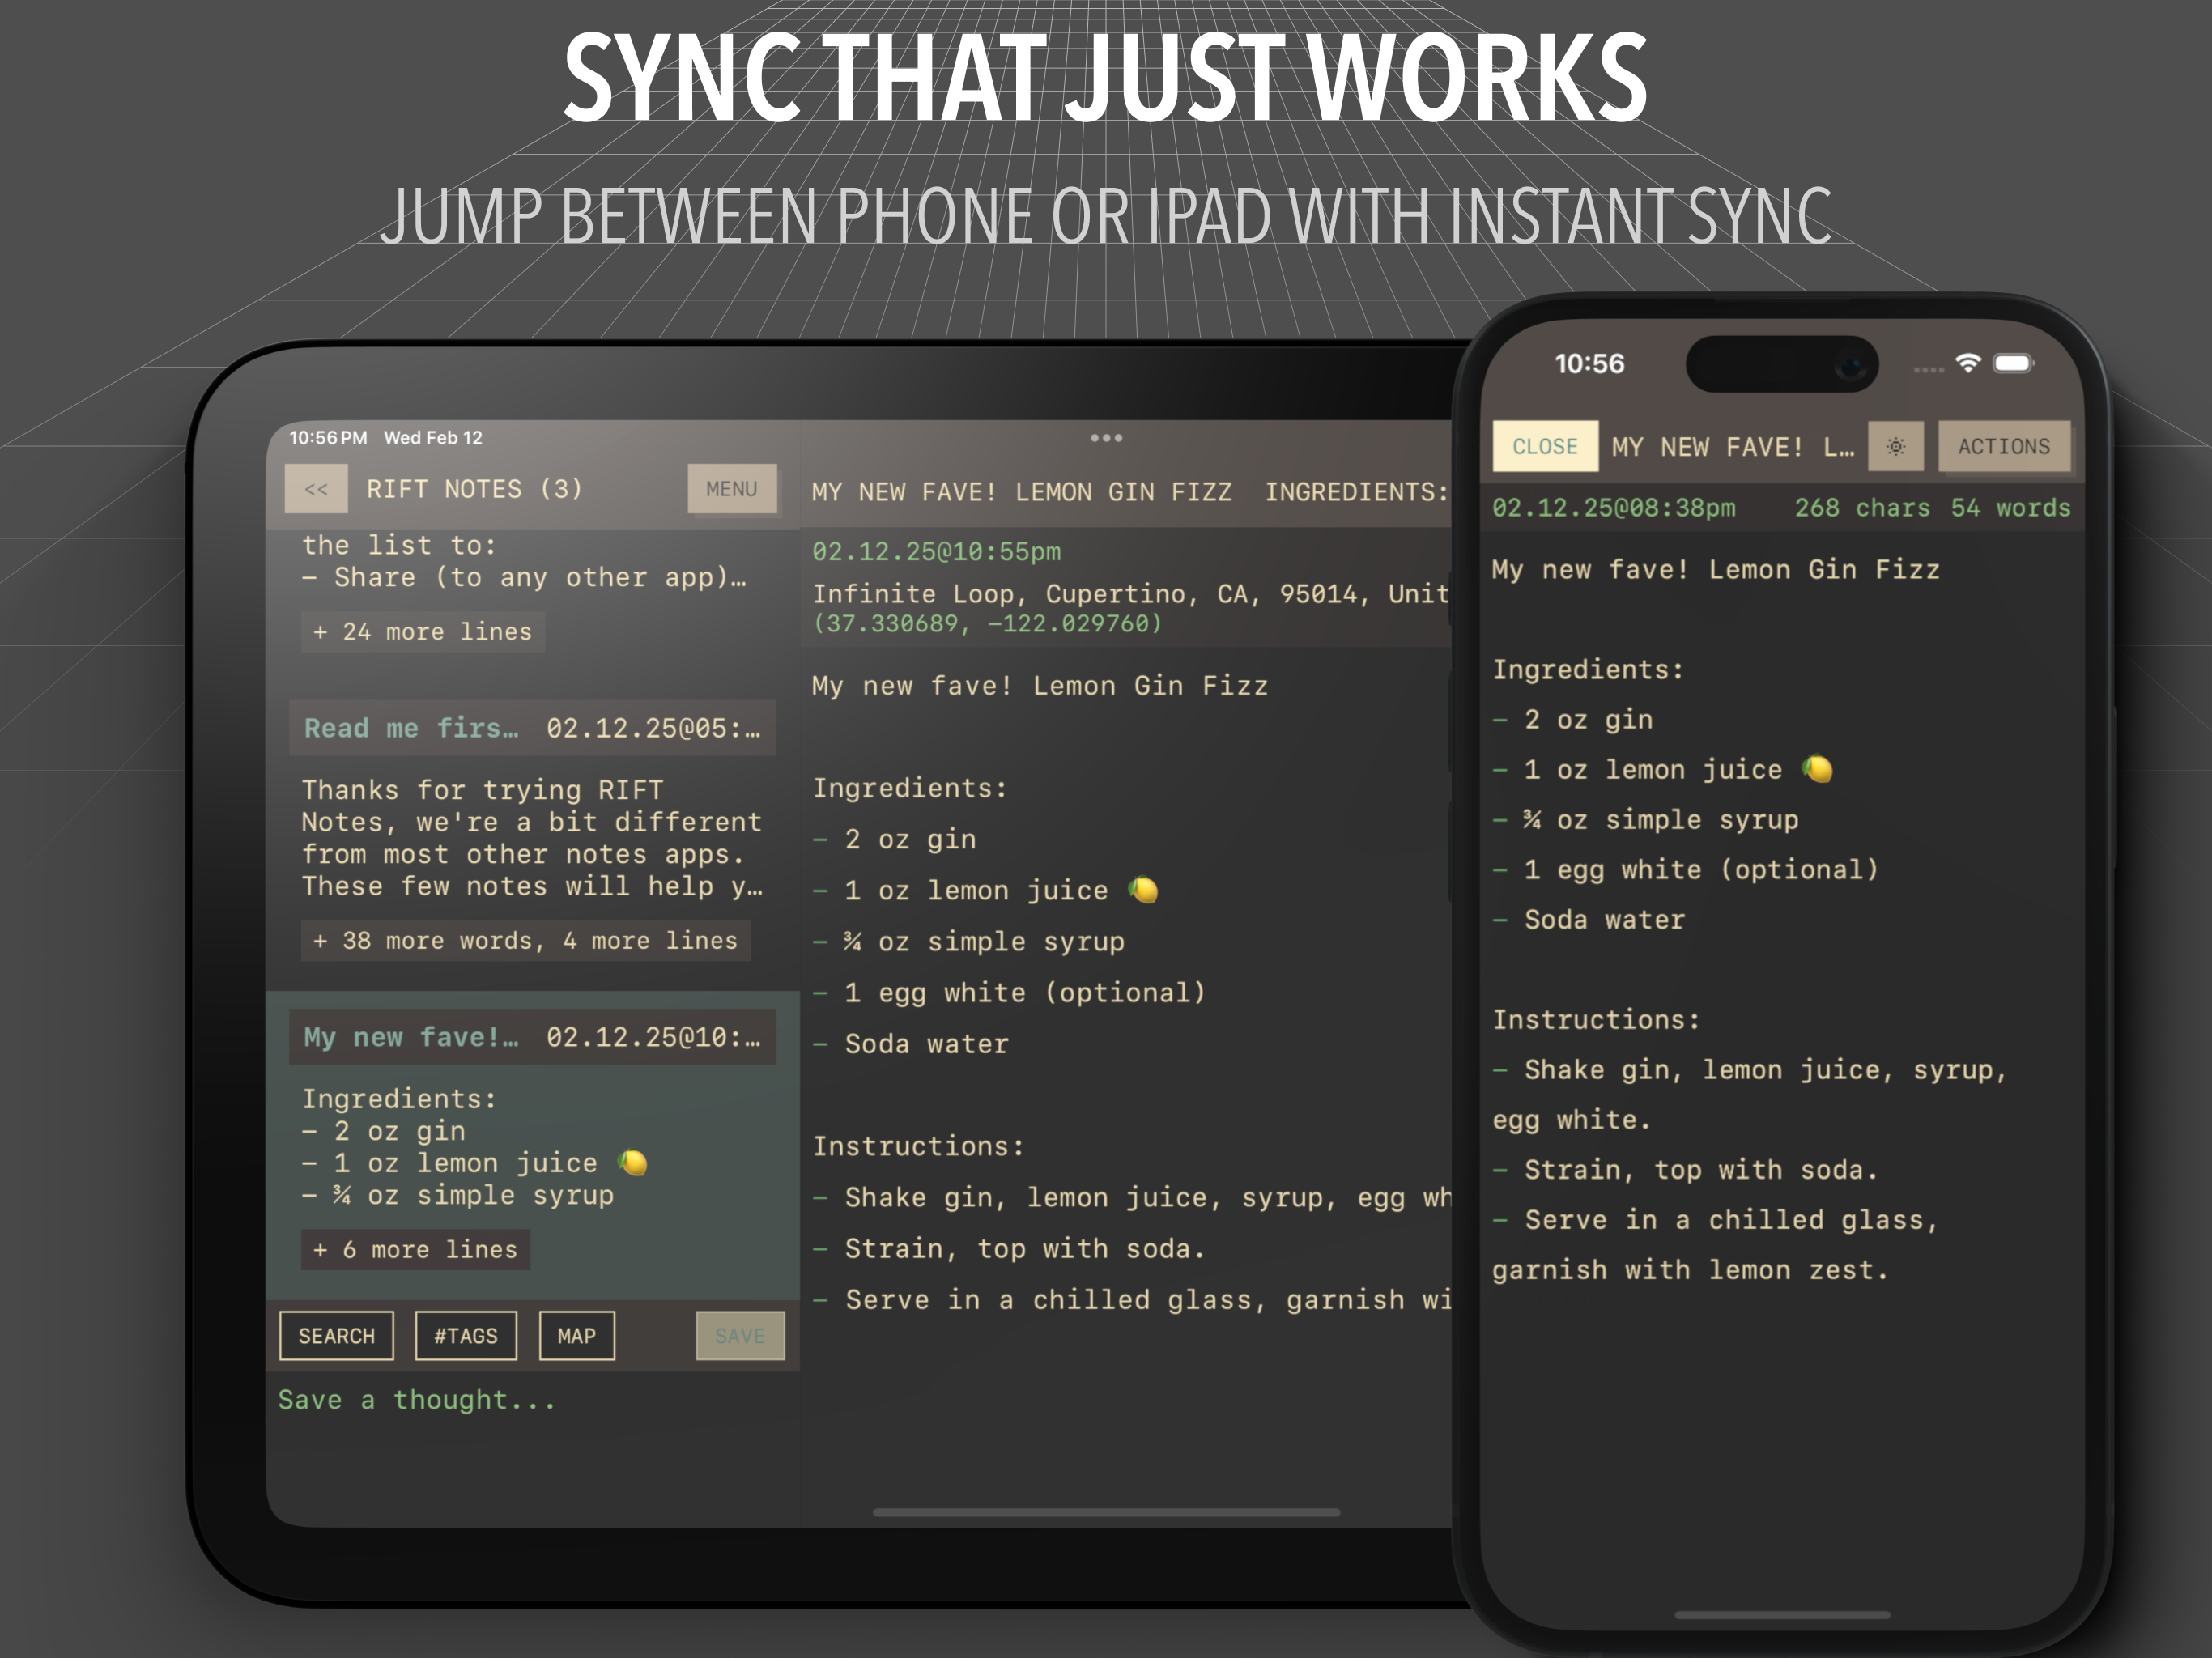Focus the "Save a thought..." input field
This screenshot has height=1658, width=2212.
532,1400
